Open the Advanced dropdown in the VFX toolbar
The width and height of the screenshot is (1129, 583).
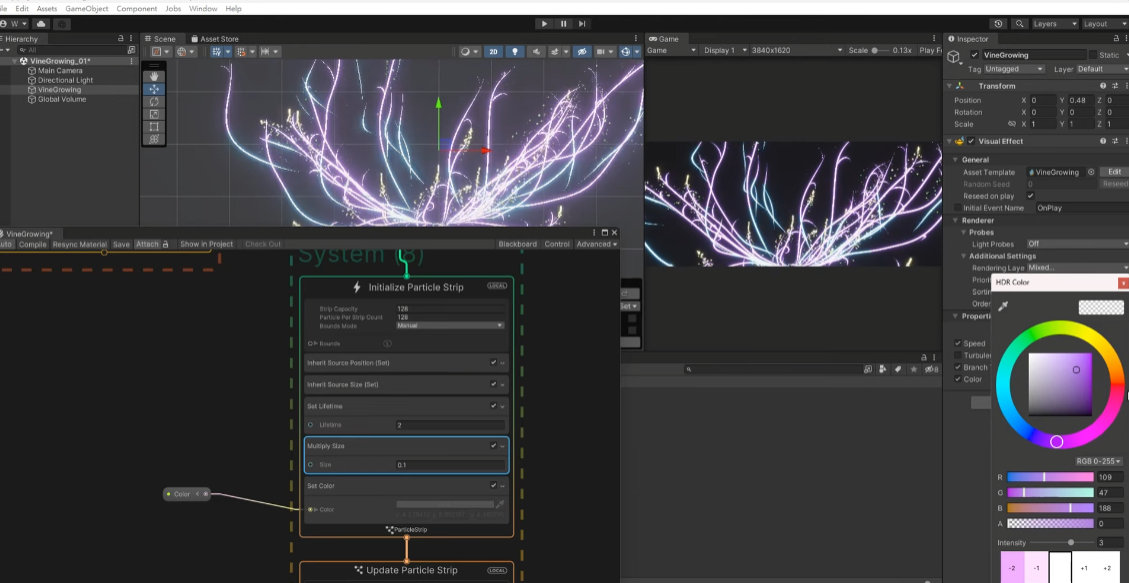[x=597, y=243]
